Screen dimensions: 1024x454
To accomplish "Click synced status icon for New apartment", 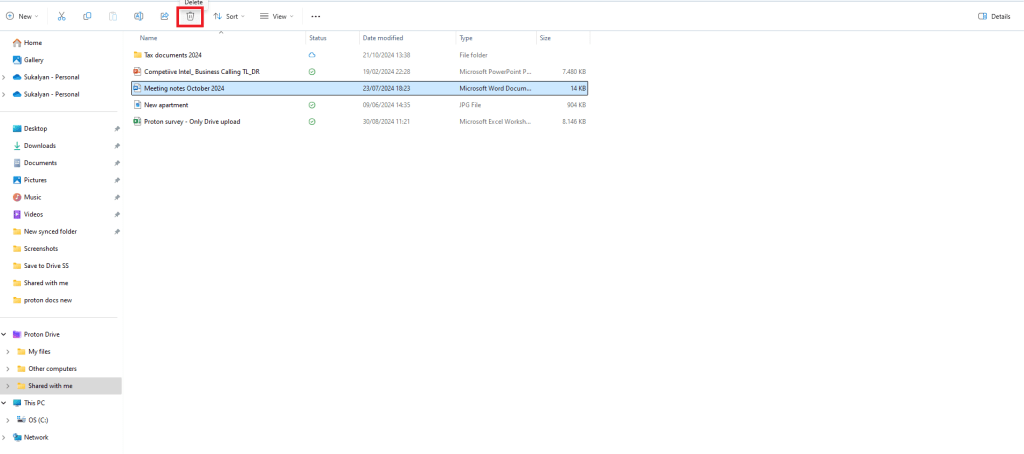I will (x=312, y=105).
